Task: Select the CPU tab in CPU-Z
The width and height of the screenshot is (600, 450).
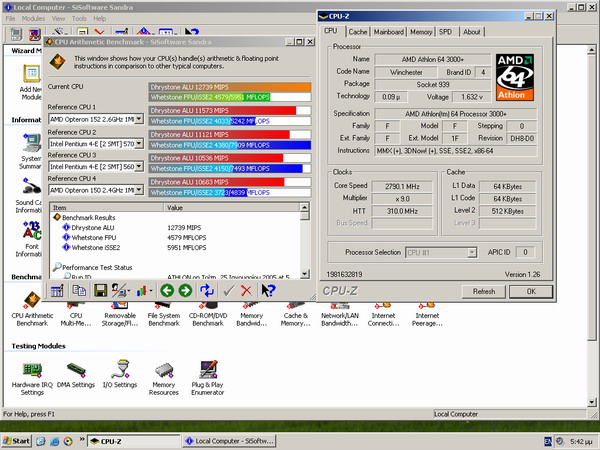Action: pos(331,31)
